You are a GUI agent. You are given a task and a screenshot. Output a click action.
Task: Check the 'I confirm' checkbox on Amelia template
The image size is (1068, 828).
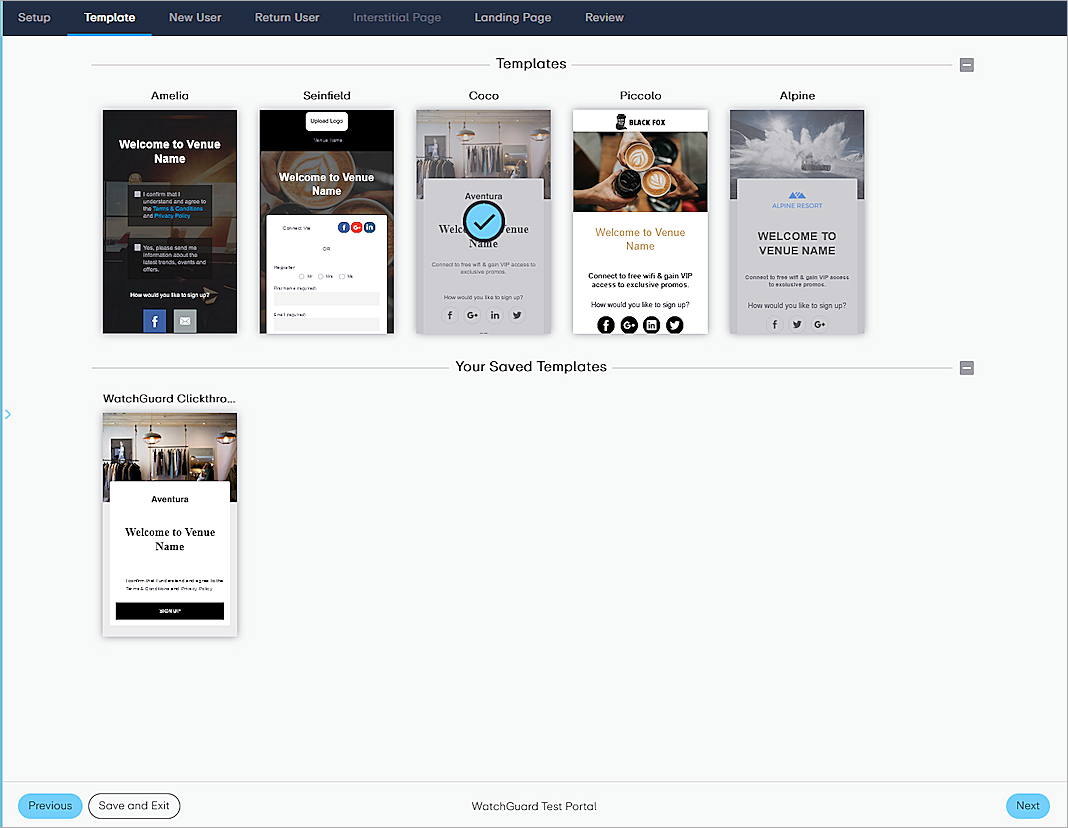click(137, 192)
